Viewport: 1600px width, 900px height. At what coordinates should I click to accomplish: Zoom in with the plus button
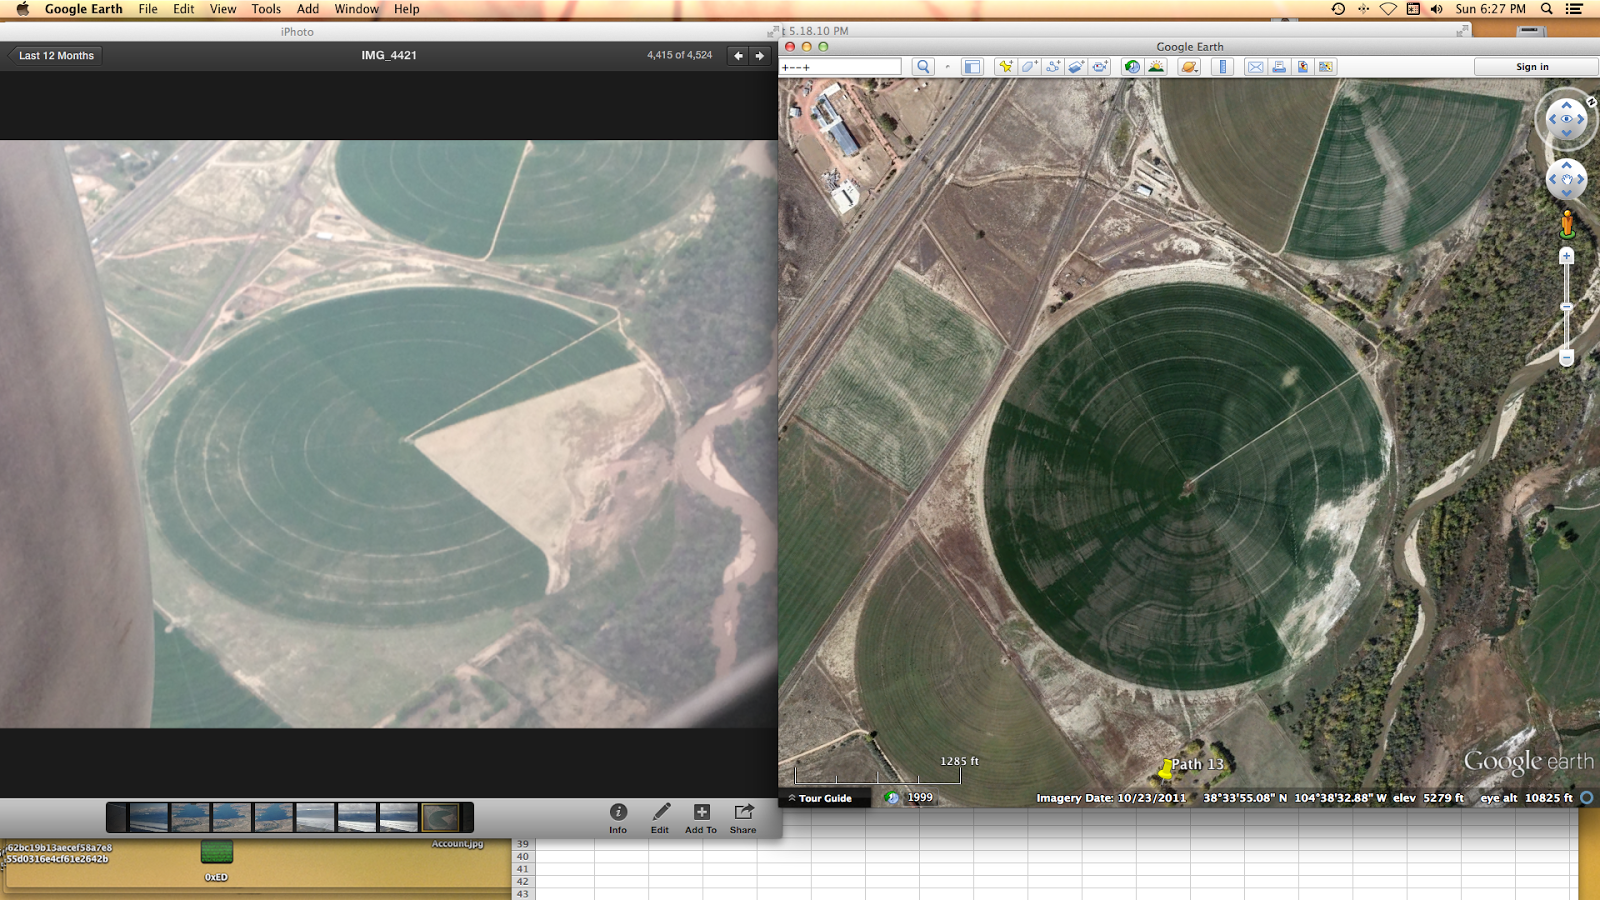tap(1567, 257)
